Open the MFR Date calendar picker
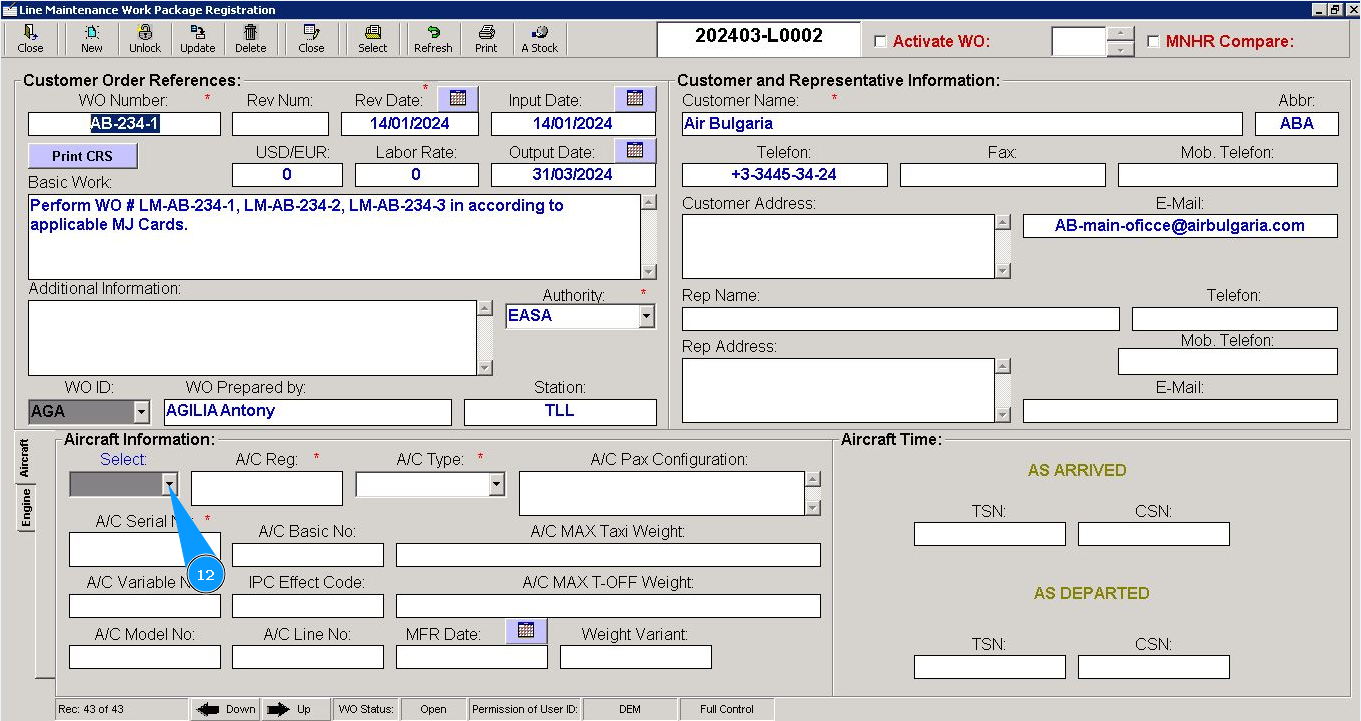Screen dimensions: 1361x721 [x=526, y=631]
